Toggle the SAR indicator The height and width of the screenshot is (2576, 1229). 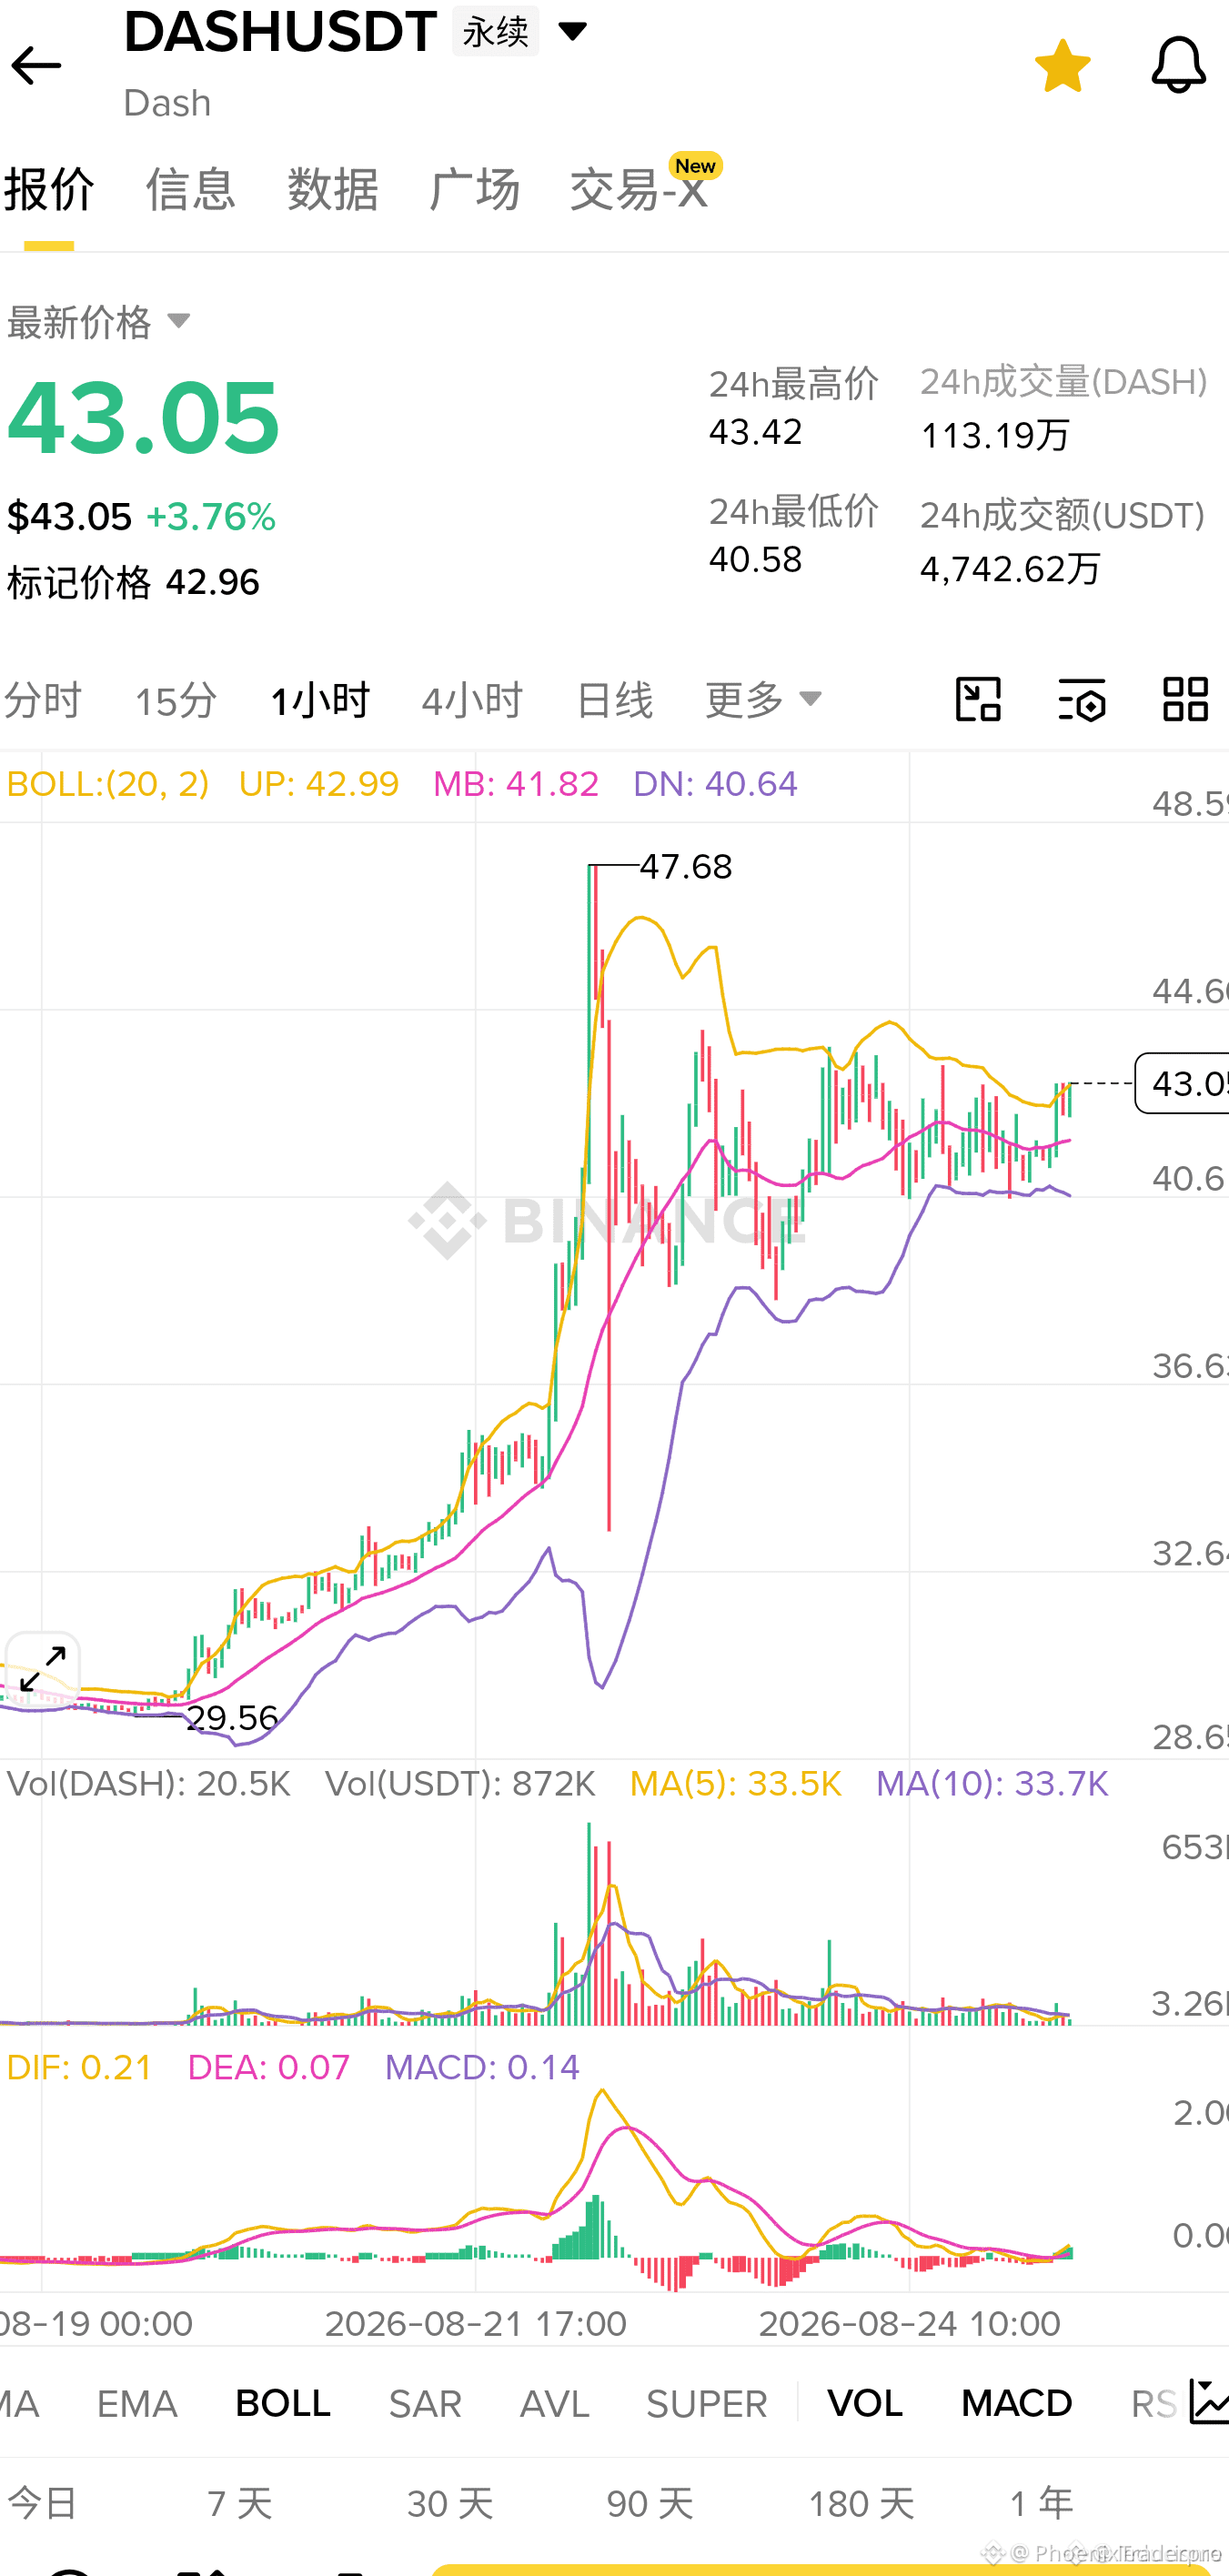[x=425, y=2404]
